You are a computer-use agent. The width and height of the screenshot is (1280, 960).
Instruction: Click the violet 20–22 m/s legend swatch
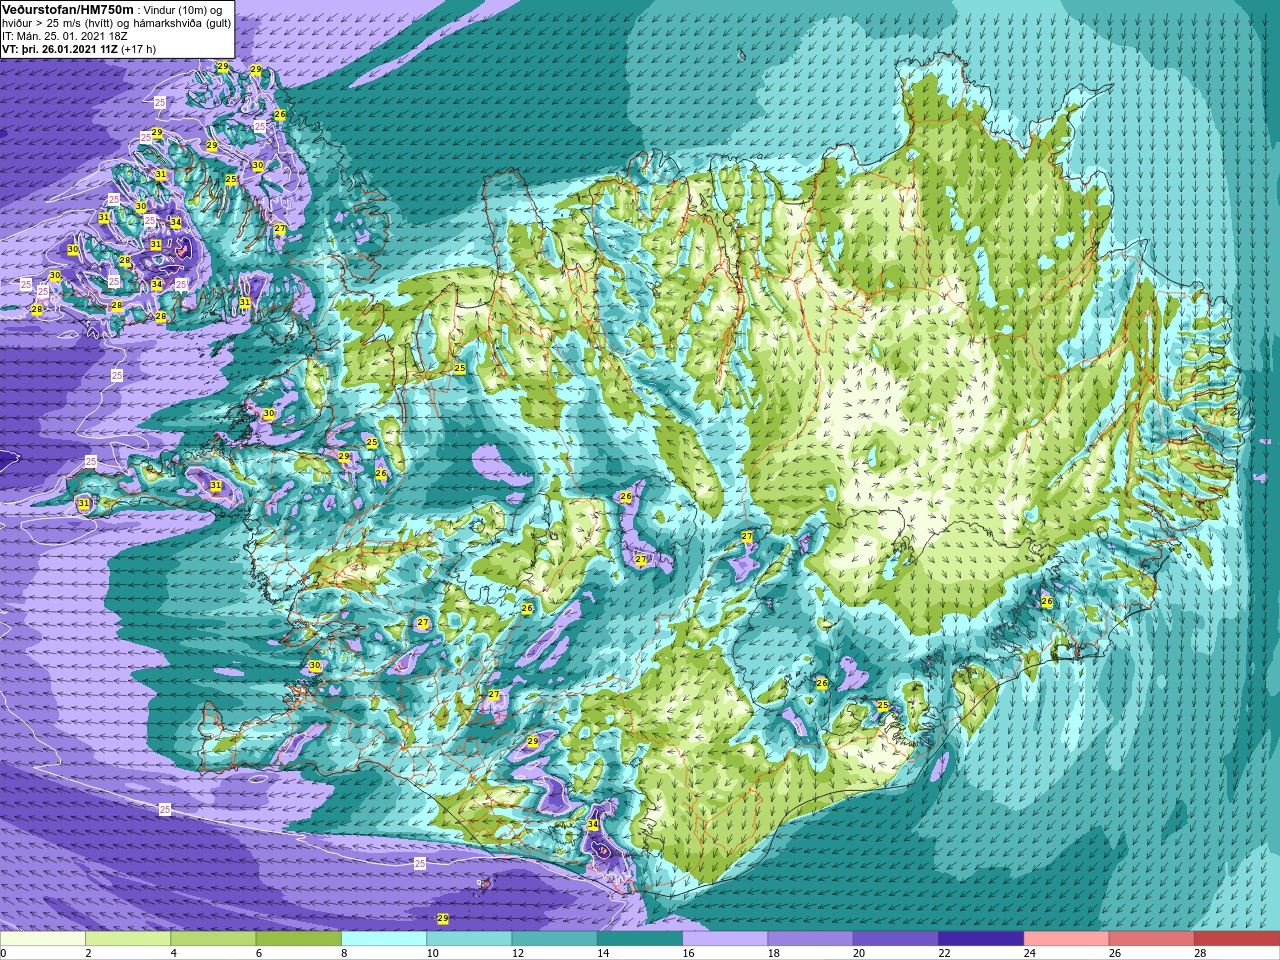pyautogui.click(x=895, y=939)
